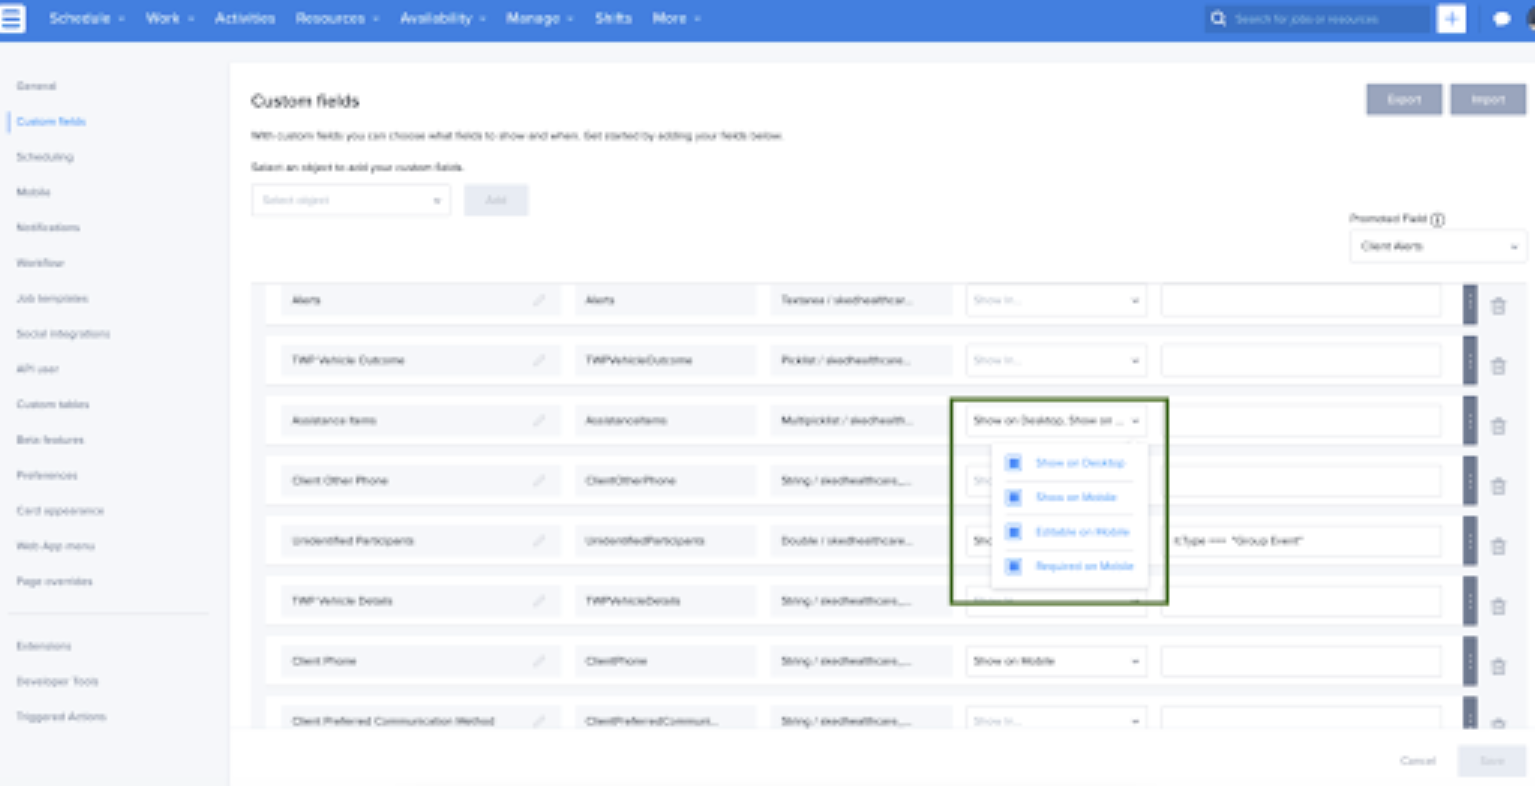Expand the Resources menu in top bar
This screenshot has width=1538, height=802.
(337, 18)
